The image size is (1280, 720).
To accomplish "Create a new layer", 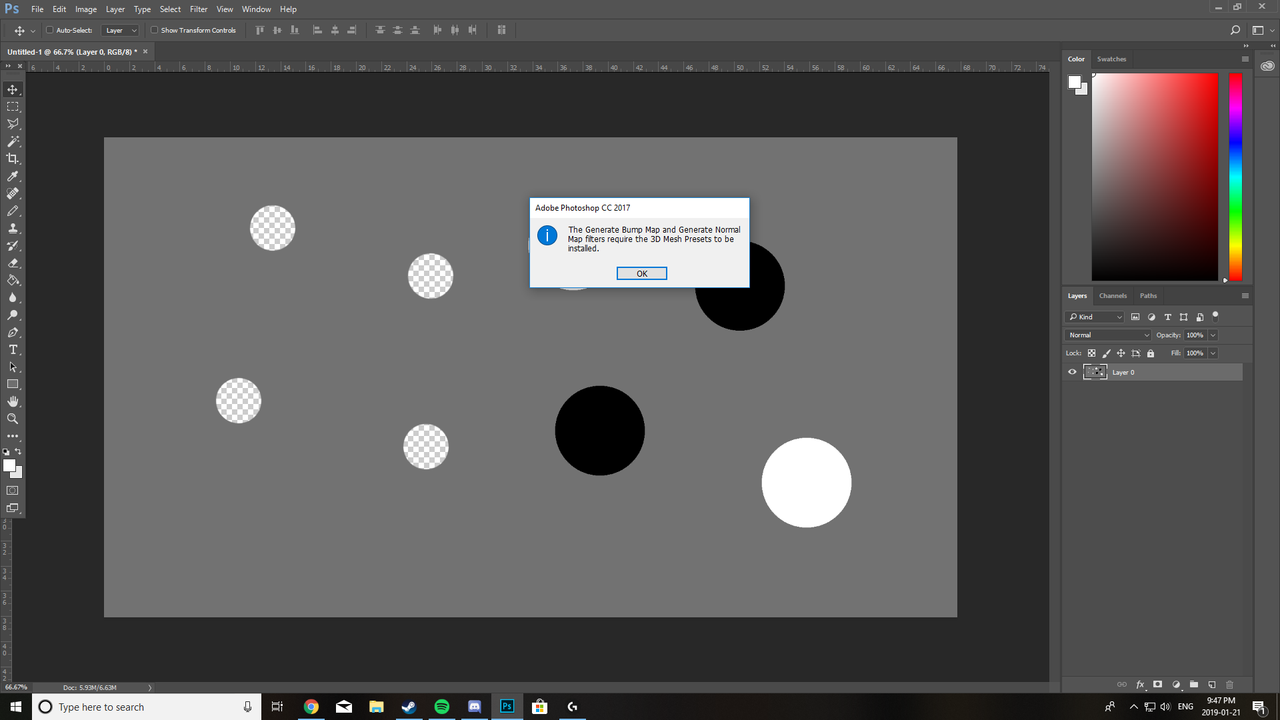I will pyautogui.click(x=1212, y=684).
